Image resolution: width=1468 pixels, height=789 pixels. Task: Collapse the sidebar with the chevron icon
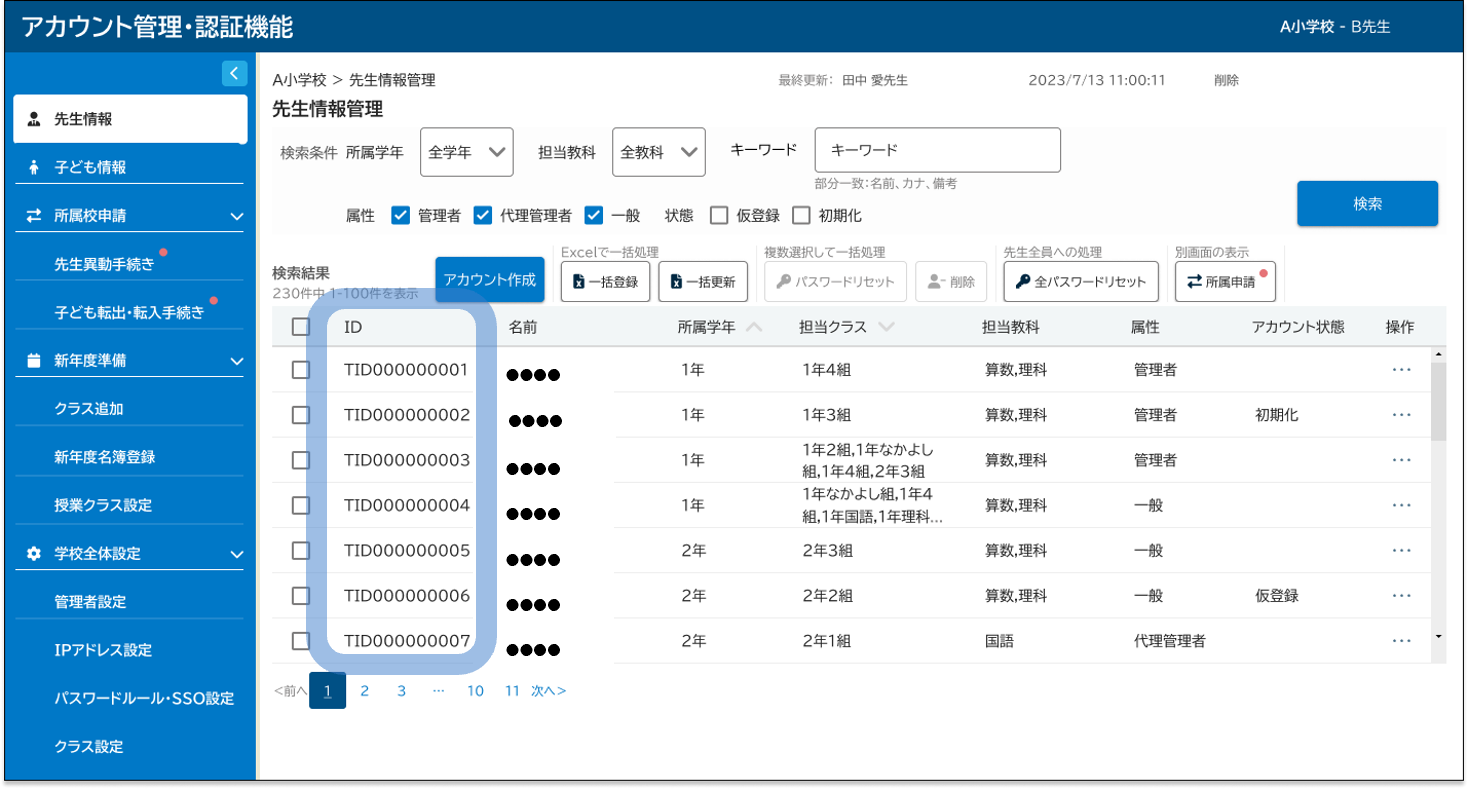pyautogui.click(x=233, y=73)
